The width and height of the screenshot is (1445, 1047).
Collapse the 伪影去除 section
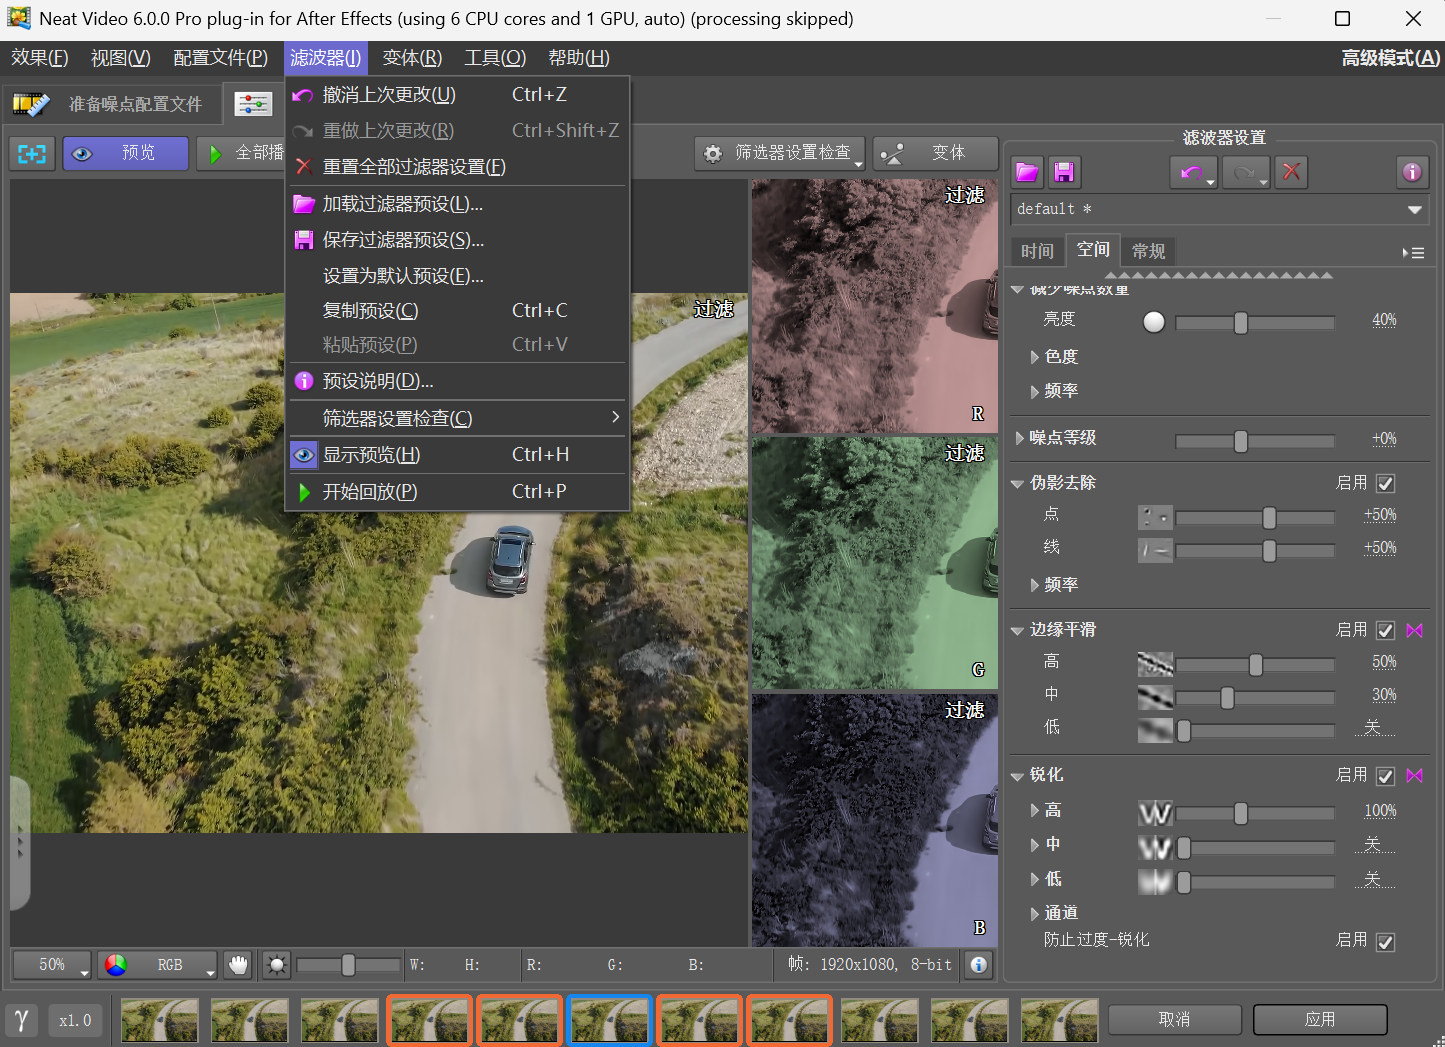pos(1017,484)
